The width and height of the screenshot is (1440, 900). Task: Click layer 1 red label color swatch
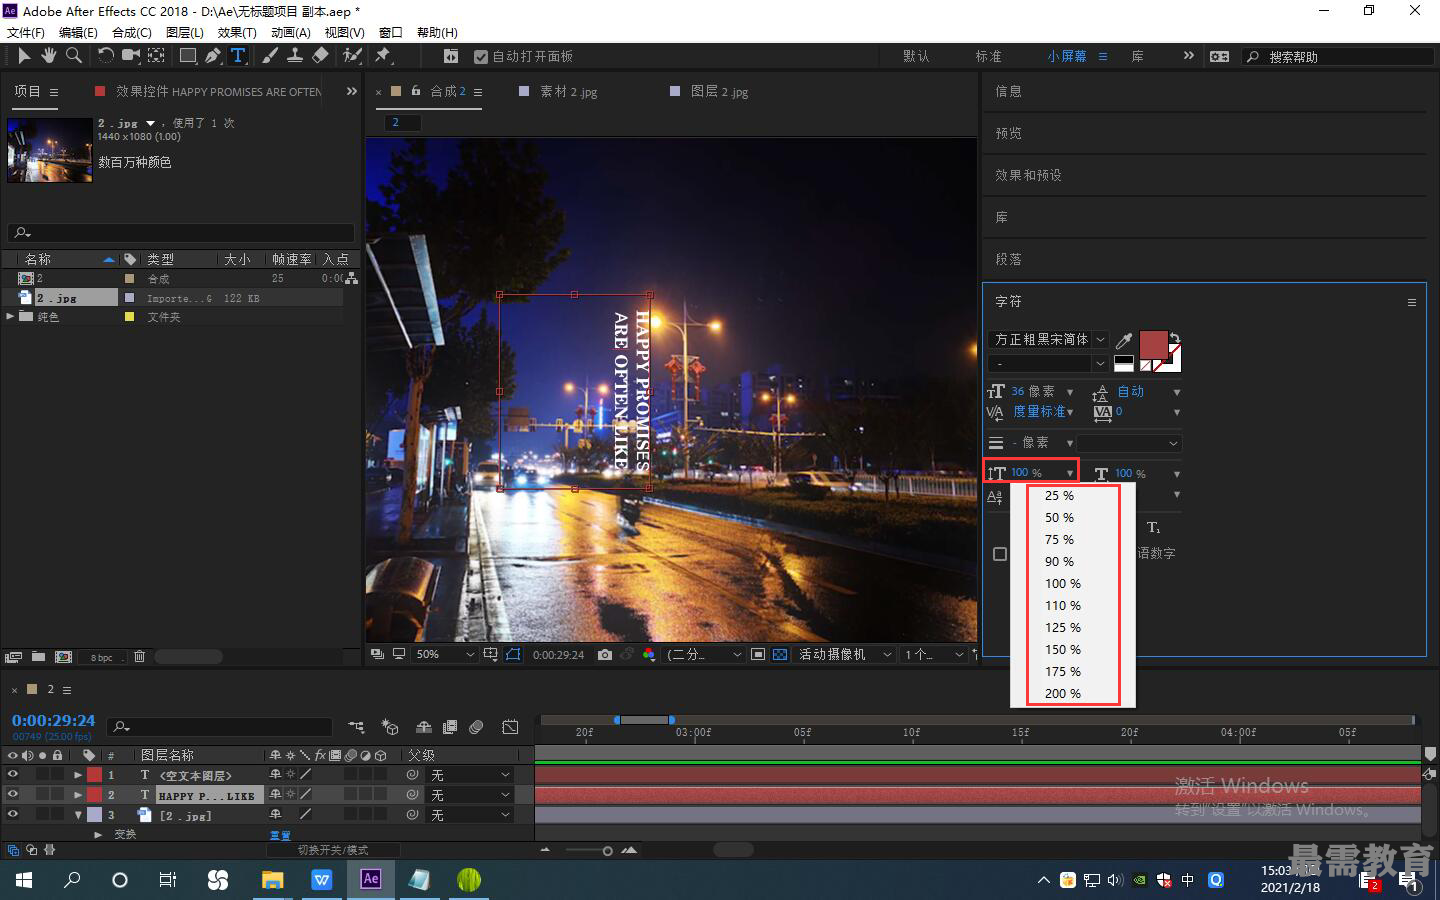94,775
